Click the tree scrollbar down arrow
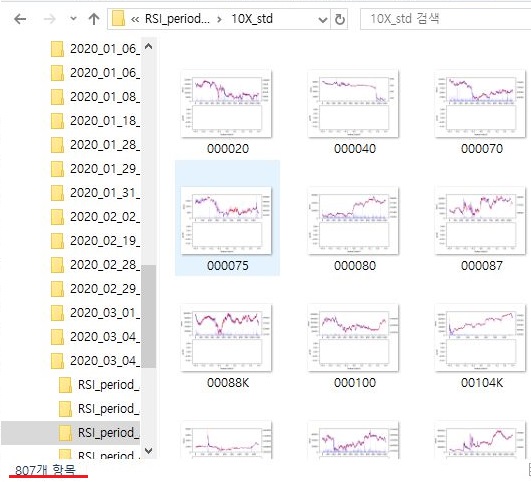This screenshot has width=531, height=482. point(148,451)
